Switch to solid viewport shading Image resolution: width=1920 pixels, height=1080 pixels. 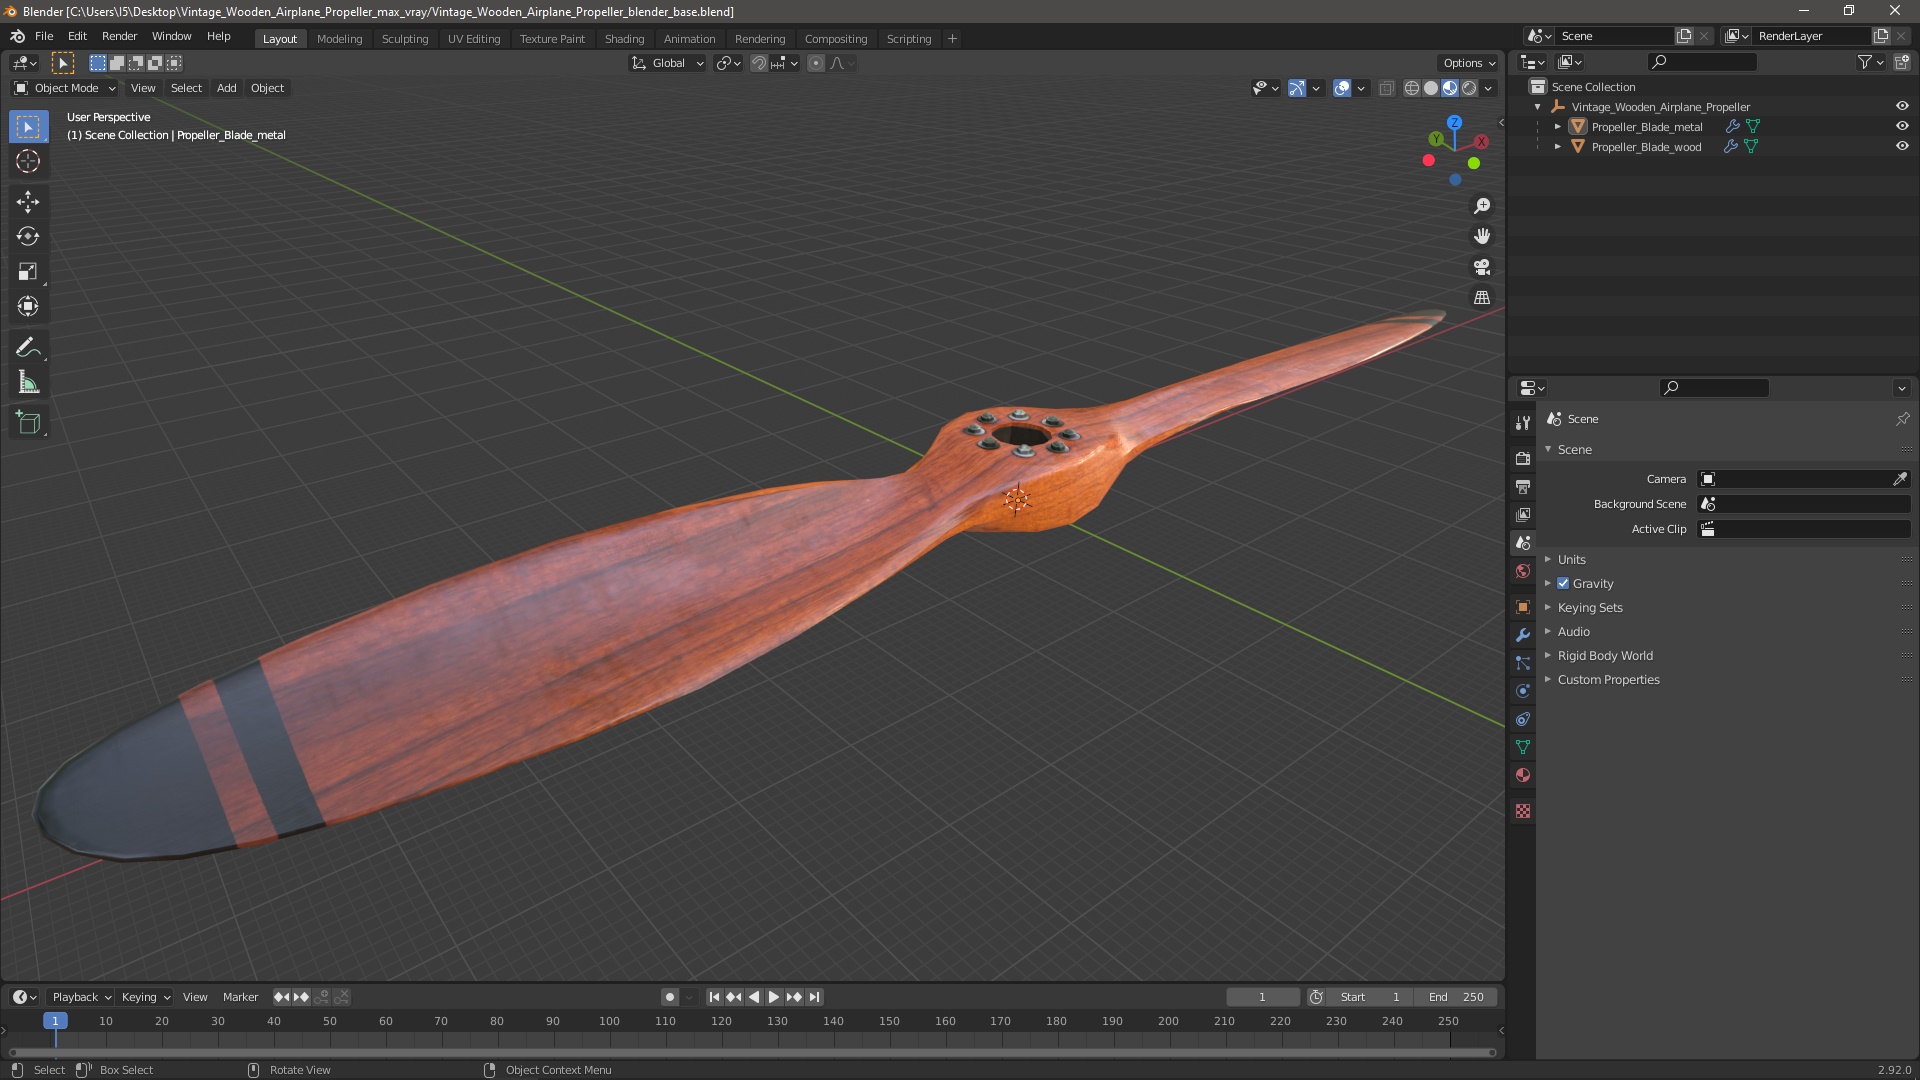pos(1431,88)
